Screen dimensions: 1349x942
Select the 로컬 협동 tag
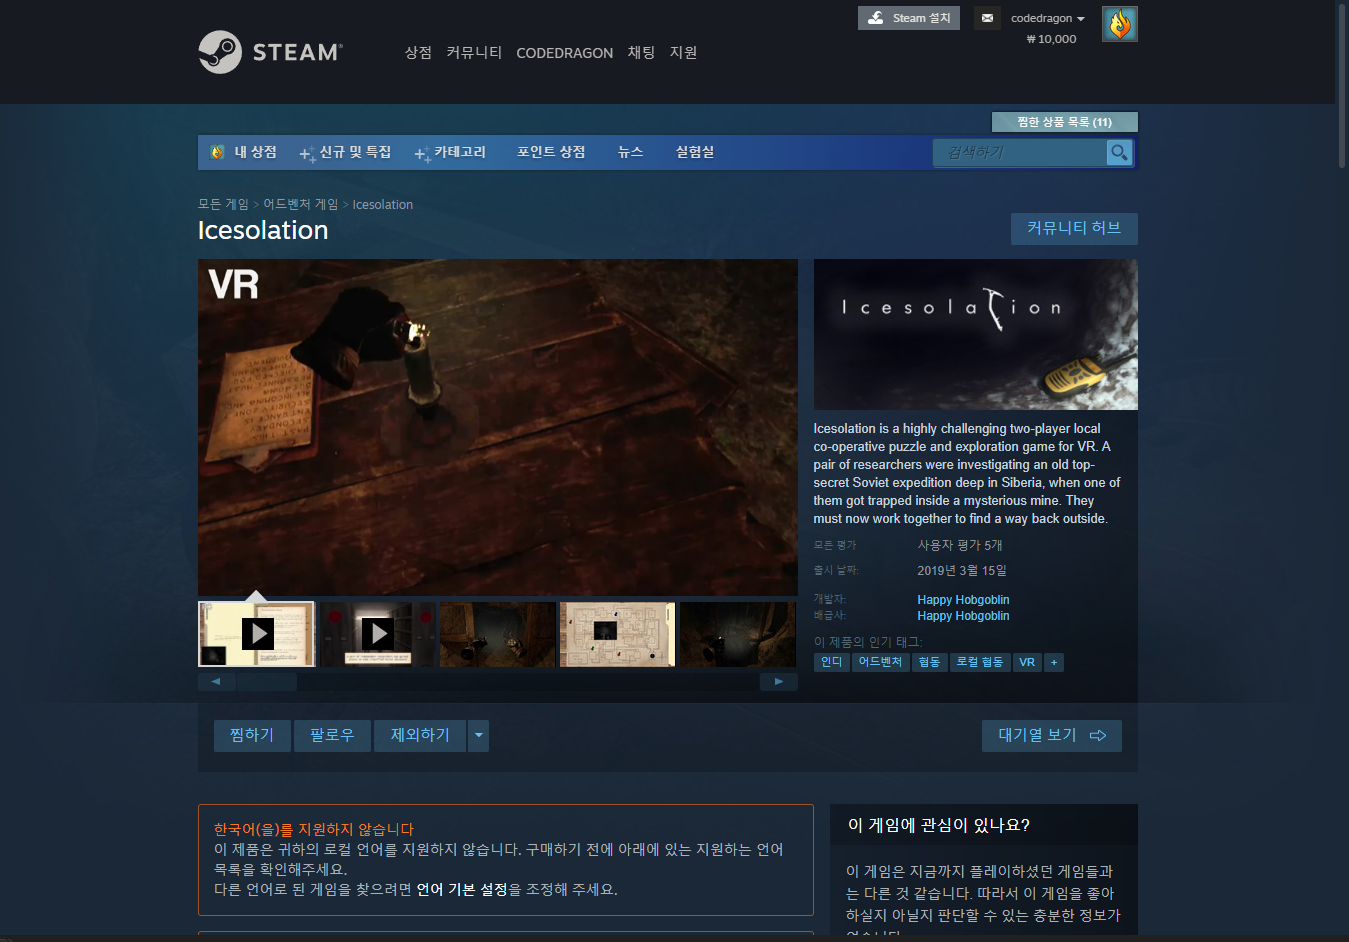980,662
